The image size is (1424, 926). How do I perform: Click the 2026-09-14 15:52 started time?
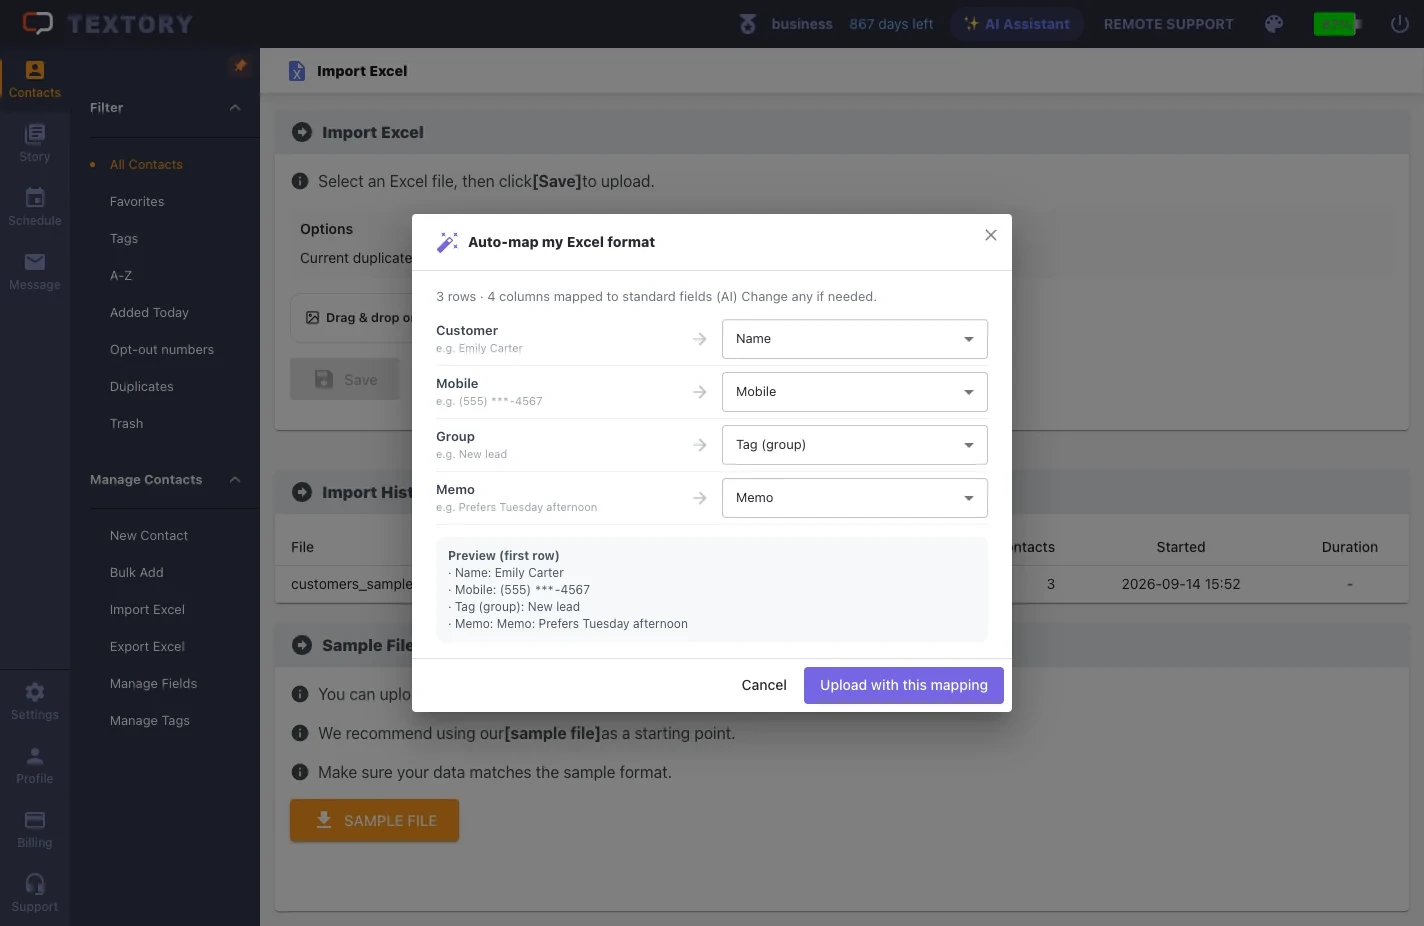click(x=1181, y=584)
